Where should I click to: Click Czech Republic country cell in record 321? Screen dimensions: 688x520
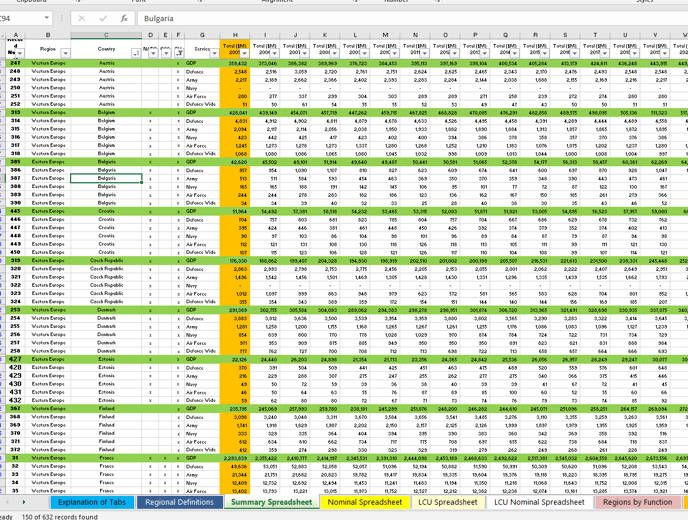(106, 277)
